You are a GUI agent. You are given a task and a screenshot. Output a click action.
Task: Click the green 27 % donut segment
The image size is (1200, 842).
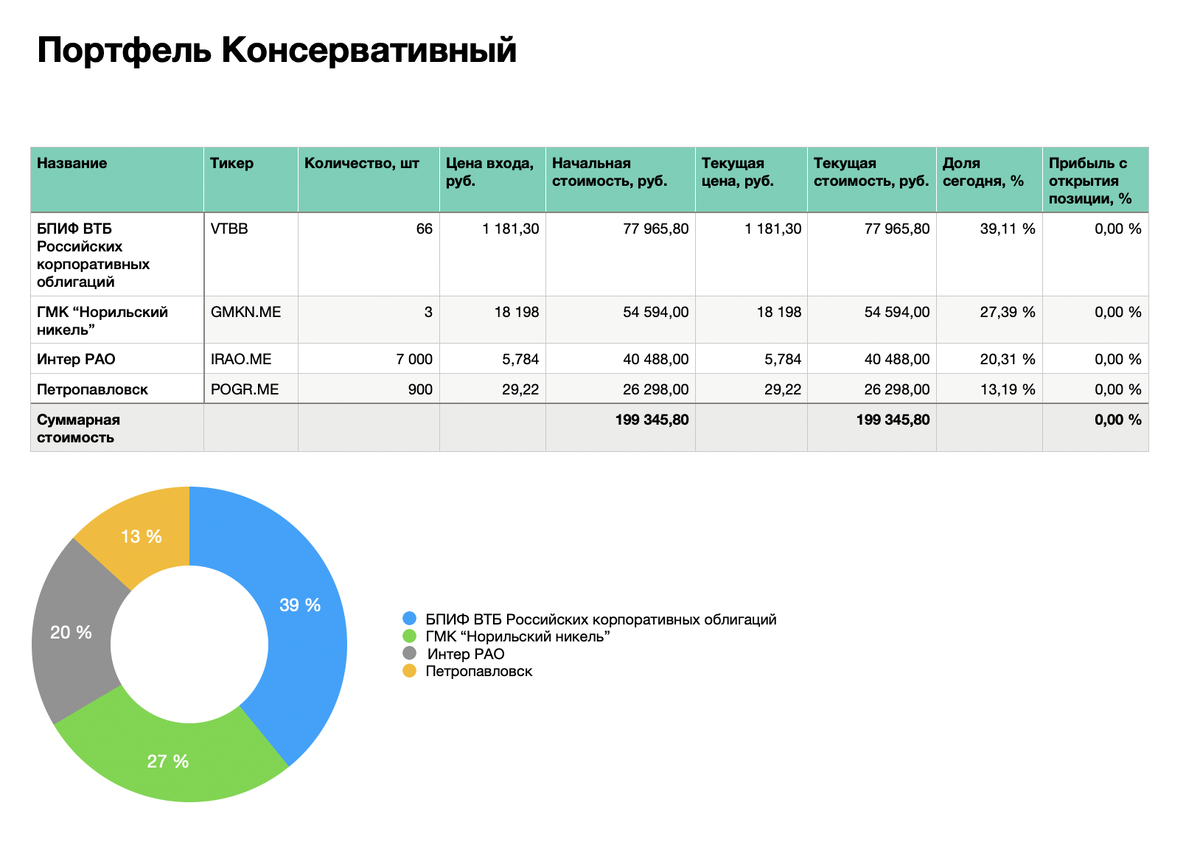click(x=168, y=761)
